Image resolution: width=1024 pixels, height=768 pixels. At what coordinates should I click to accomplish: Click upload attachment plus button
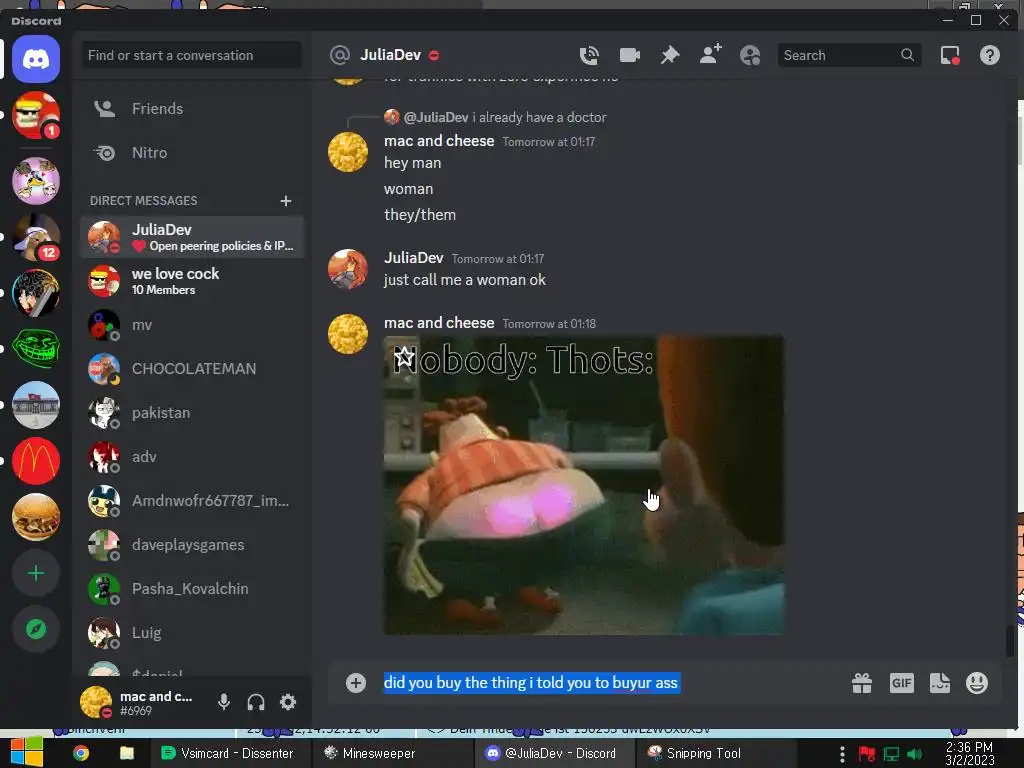[x=356, y=683]
